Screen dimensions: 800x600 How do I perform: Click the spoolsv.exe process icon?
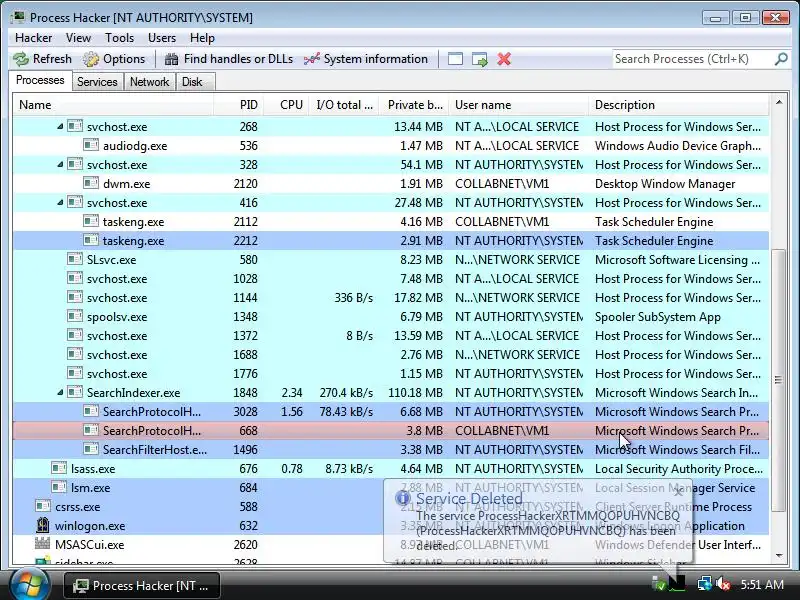[75, 316]
